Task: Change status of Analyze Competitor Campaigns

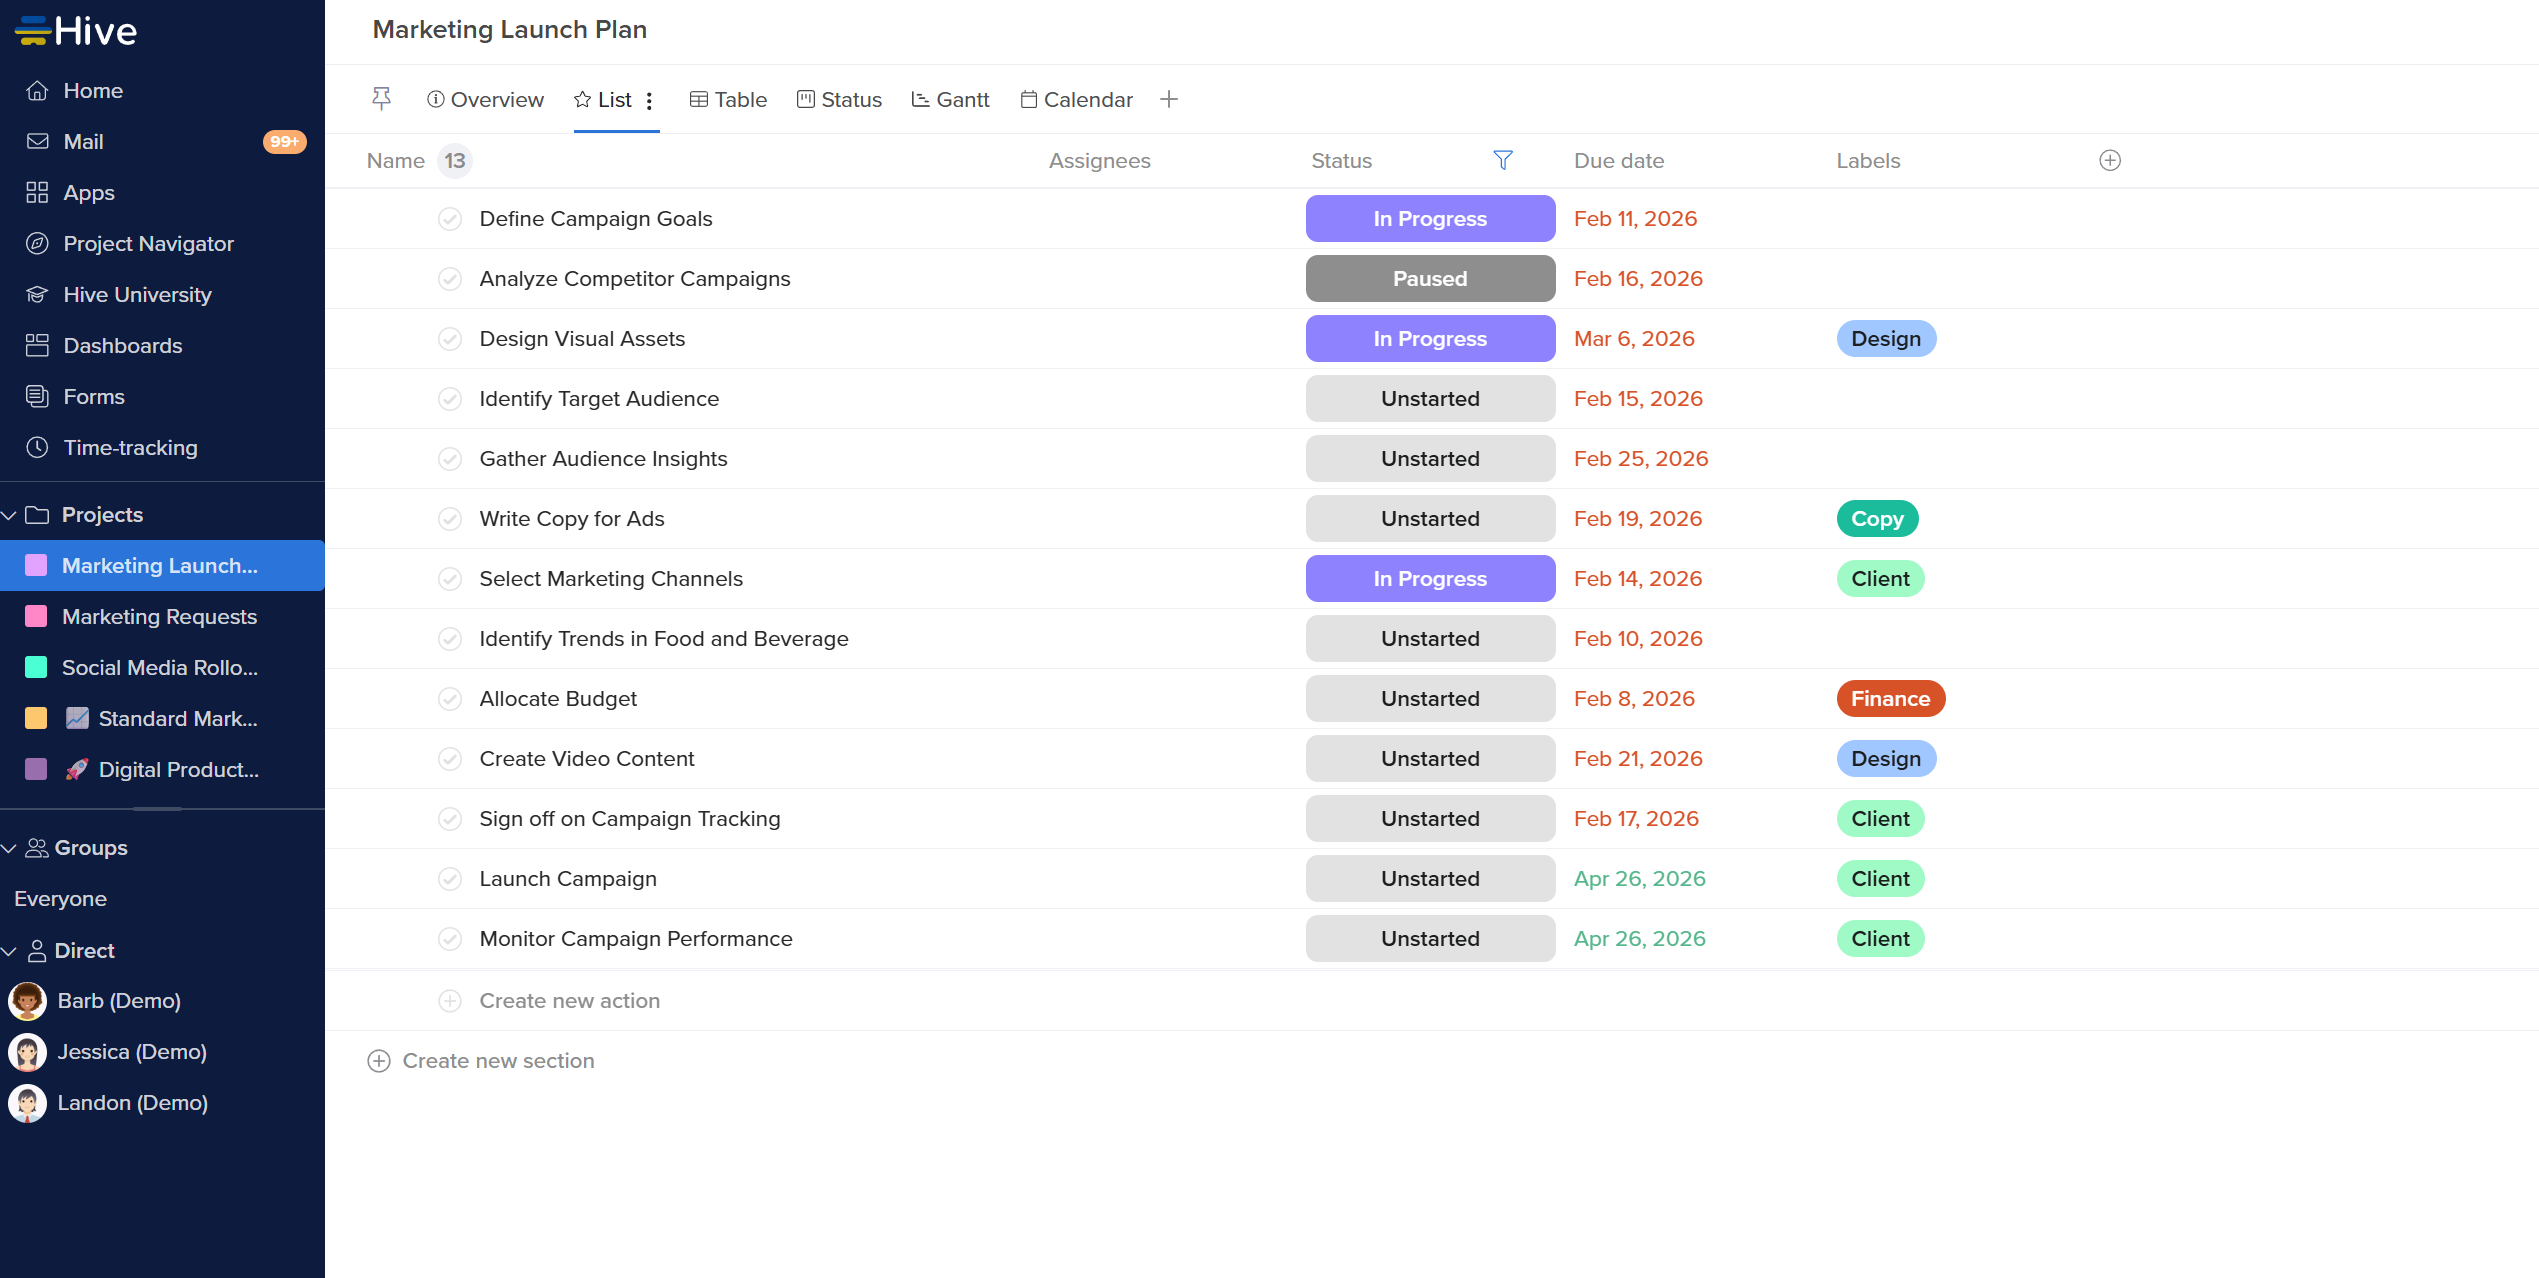Action: [1429, 278]
